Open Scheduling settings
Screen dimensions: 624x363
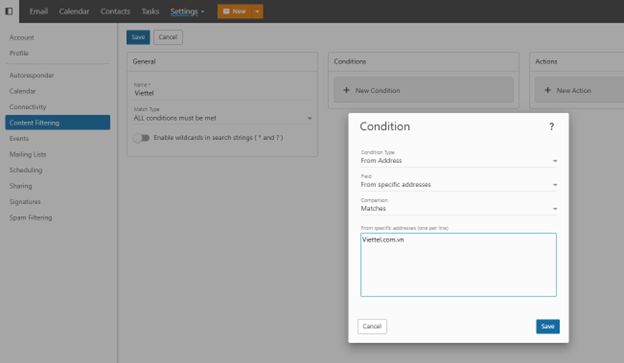pyautogui.click(x=25, y=170)
